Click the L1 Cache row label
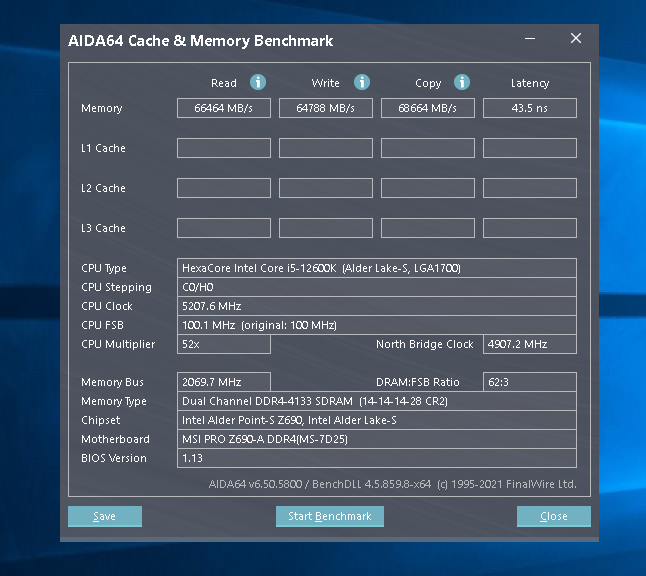Screen dimensions: 646x576 [x=103, y=148]
